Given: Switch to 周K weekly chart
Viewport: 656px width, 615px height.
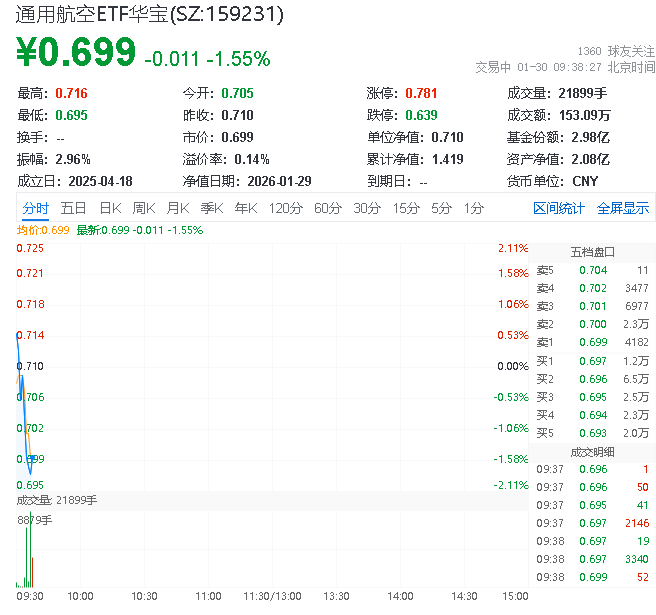Looking at the screenshot, I should click(x=144, y=208).
